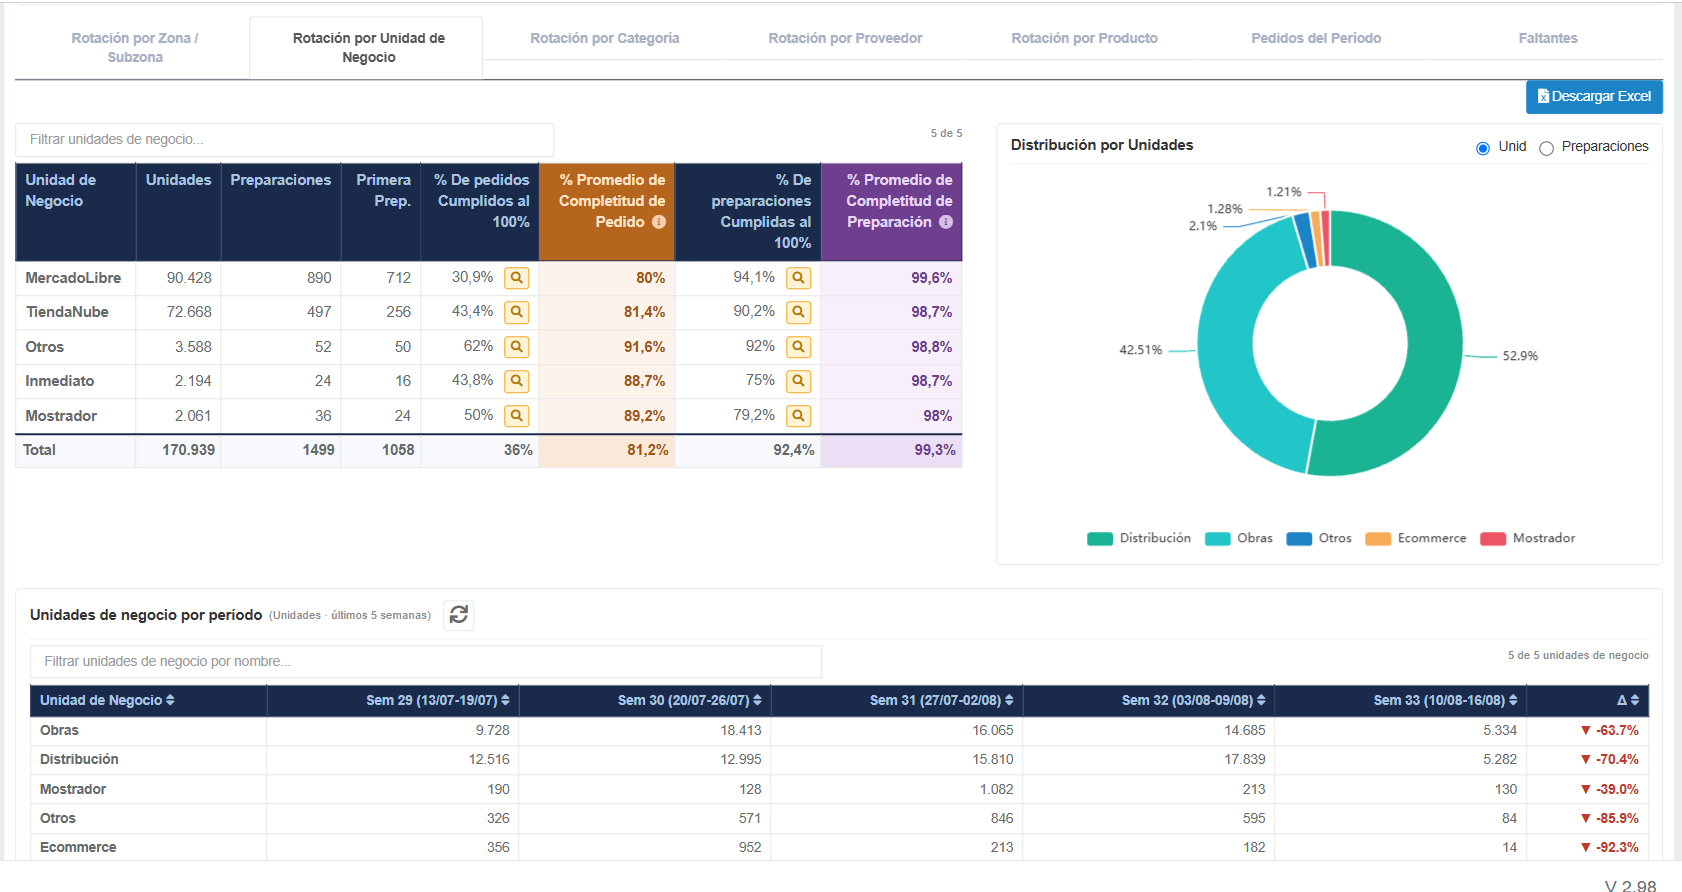Switch to Rotación por Producto tab
Viewport: 1682px width, 892px height.
pos(1084,38)
